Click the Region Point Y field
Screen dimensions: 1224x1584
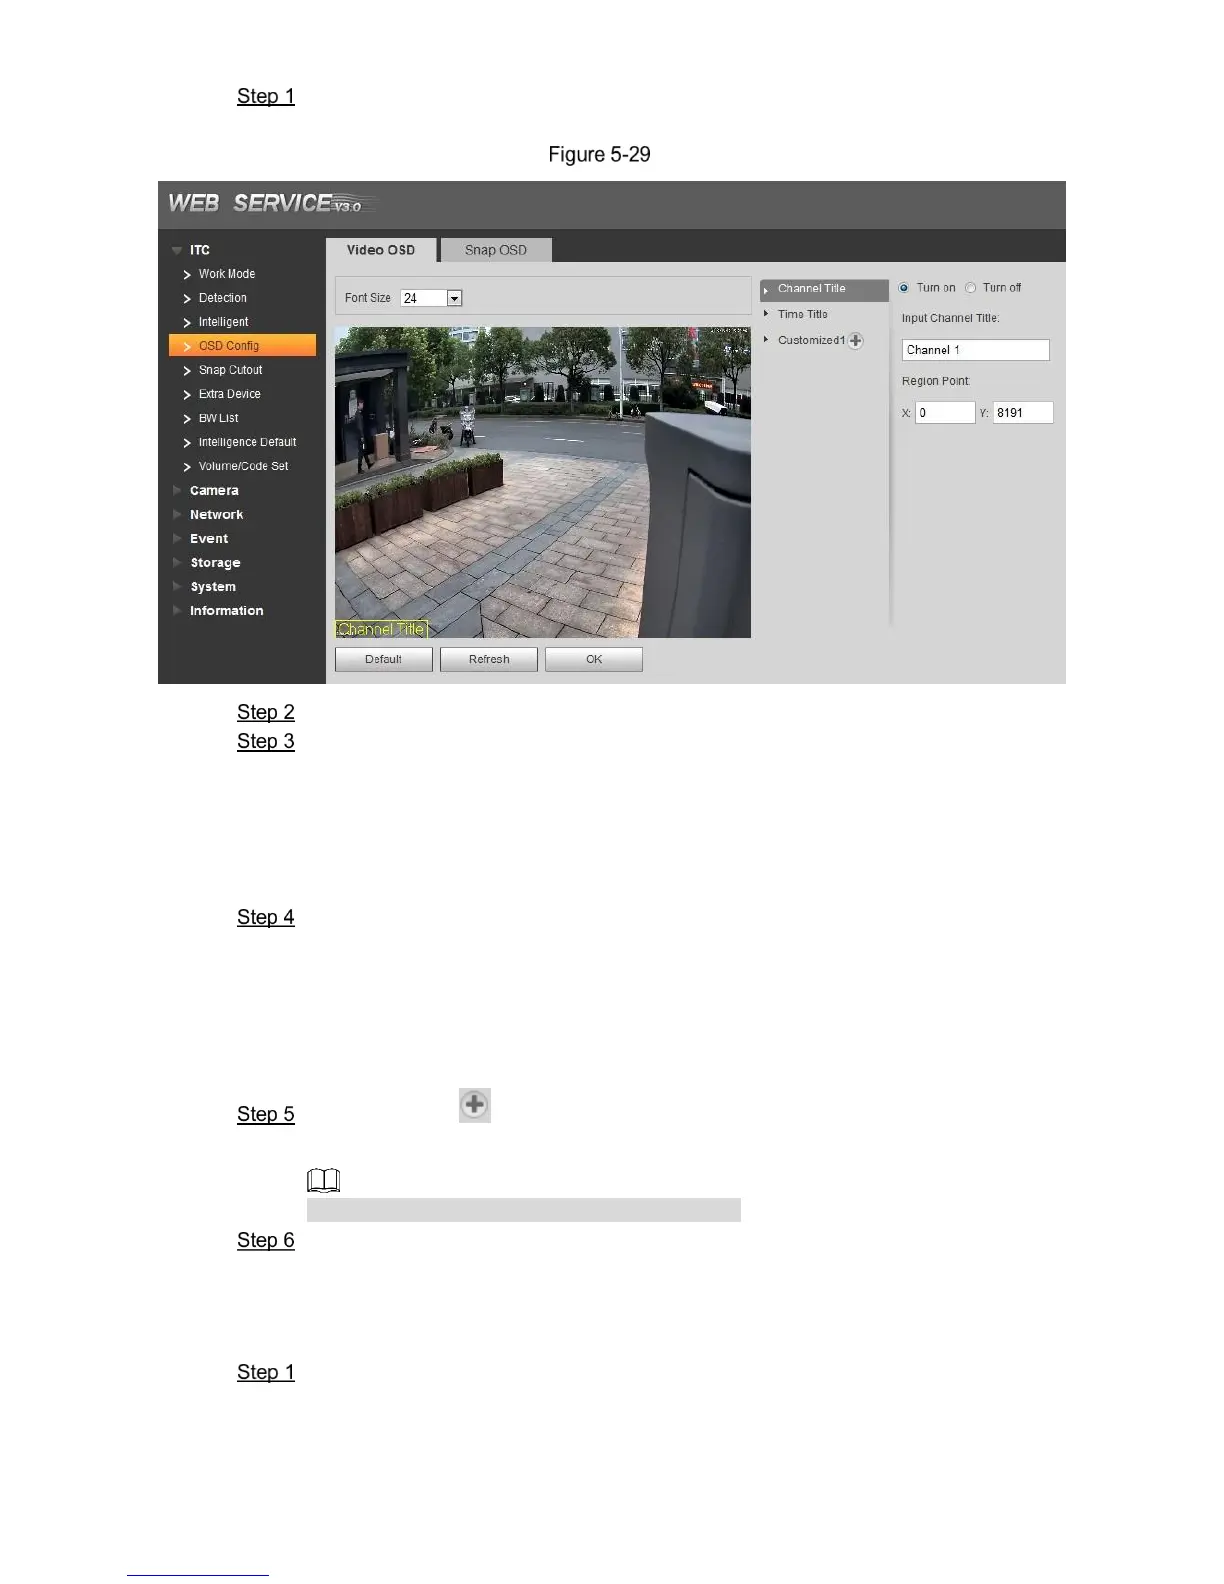pos(1023,412)
